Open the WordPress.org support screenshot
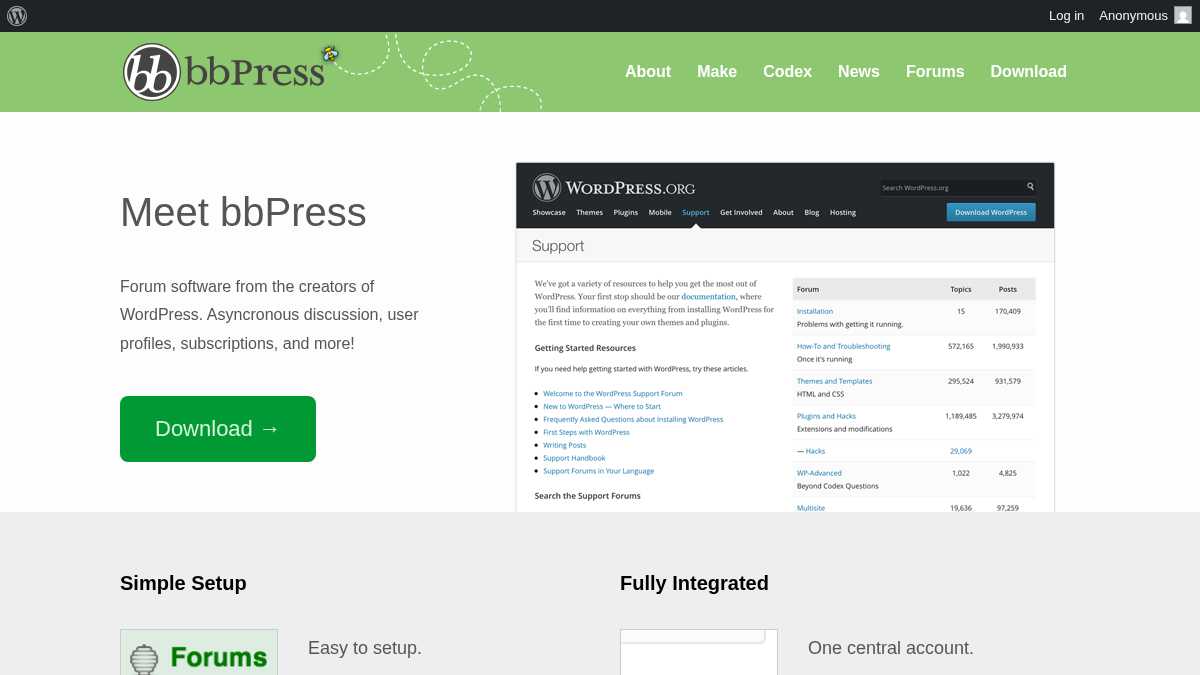The height and width of the screenshot is (675, 1200). 785,337
